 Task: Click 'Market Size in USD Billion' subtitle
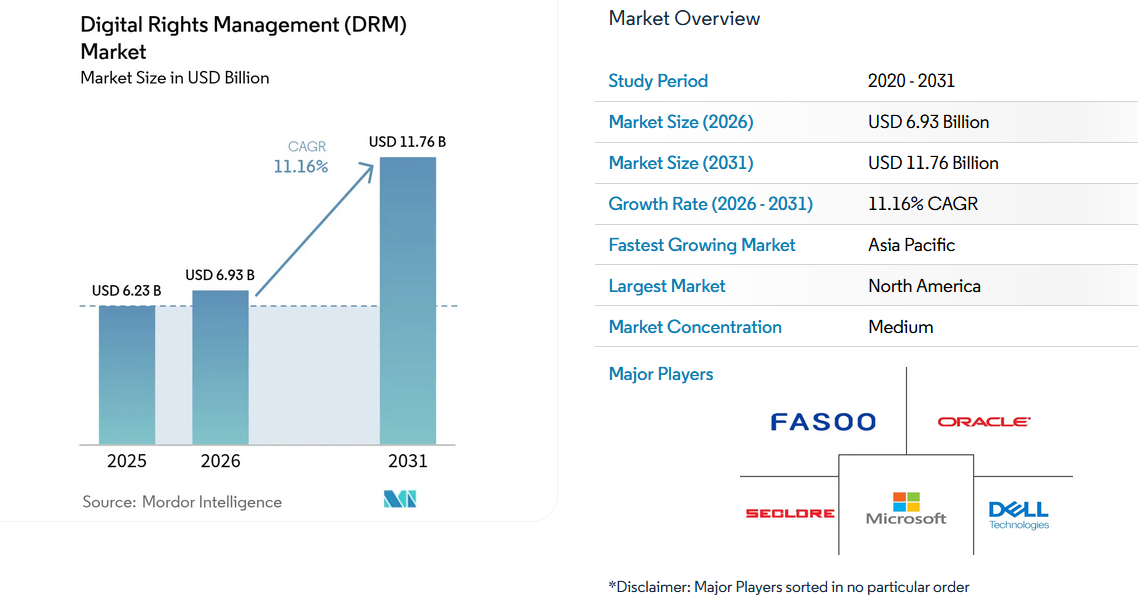pos(175,78)
